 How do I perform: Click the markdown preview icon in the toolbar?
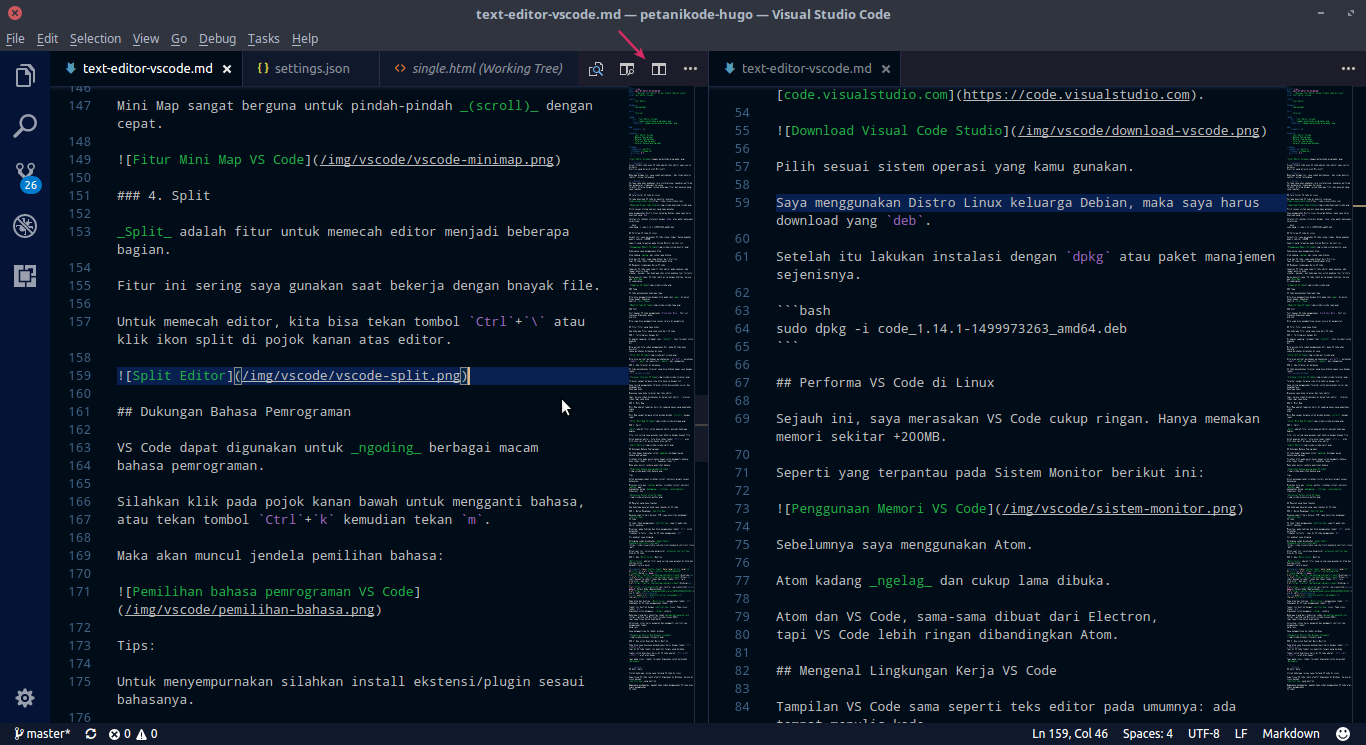596,68
